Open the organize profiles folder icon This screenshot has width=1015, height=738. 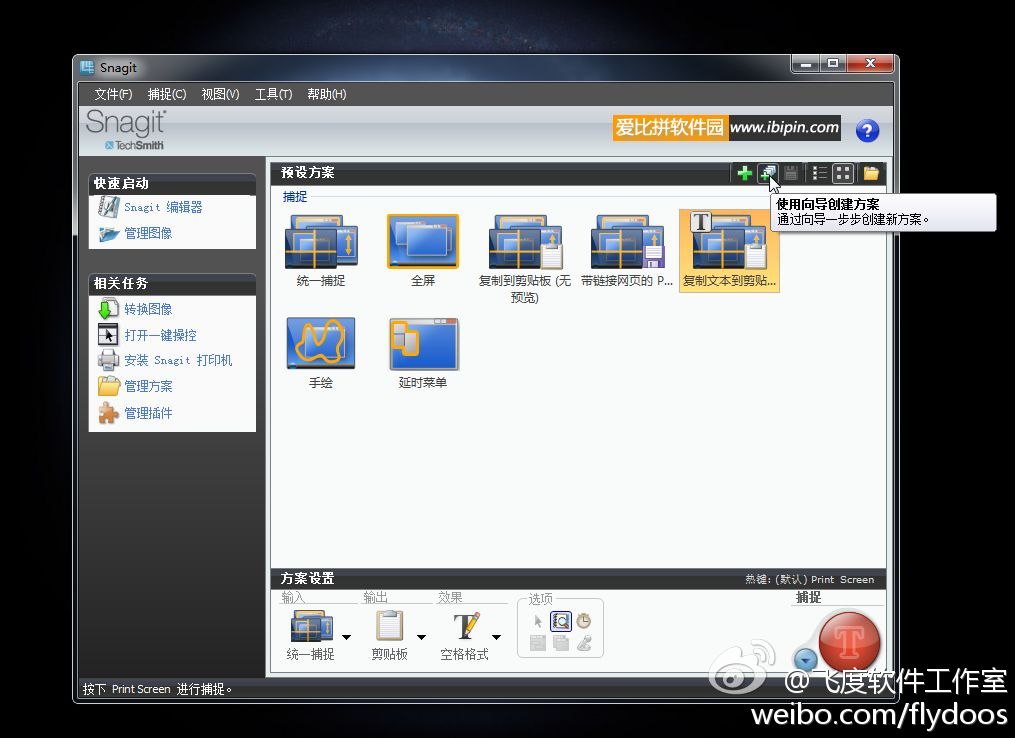(871, 173)
